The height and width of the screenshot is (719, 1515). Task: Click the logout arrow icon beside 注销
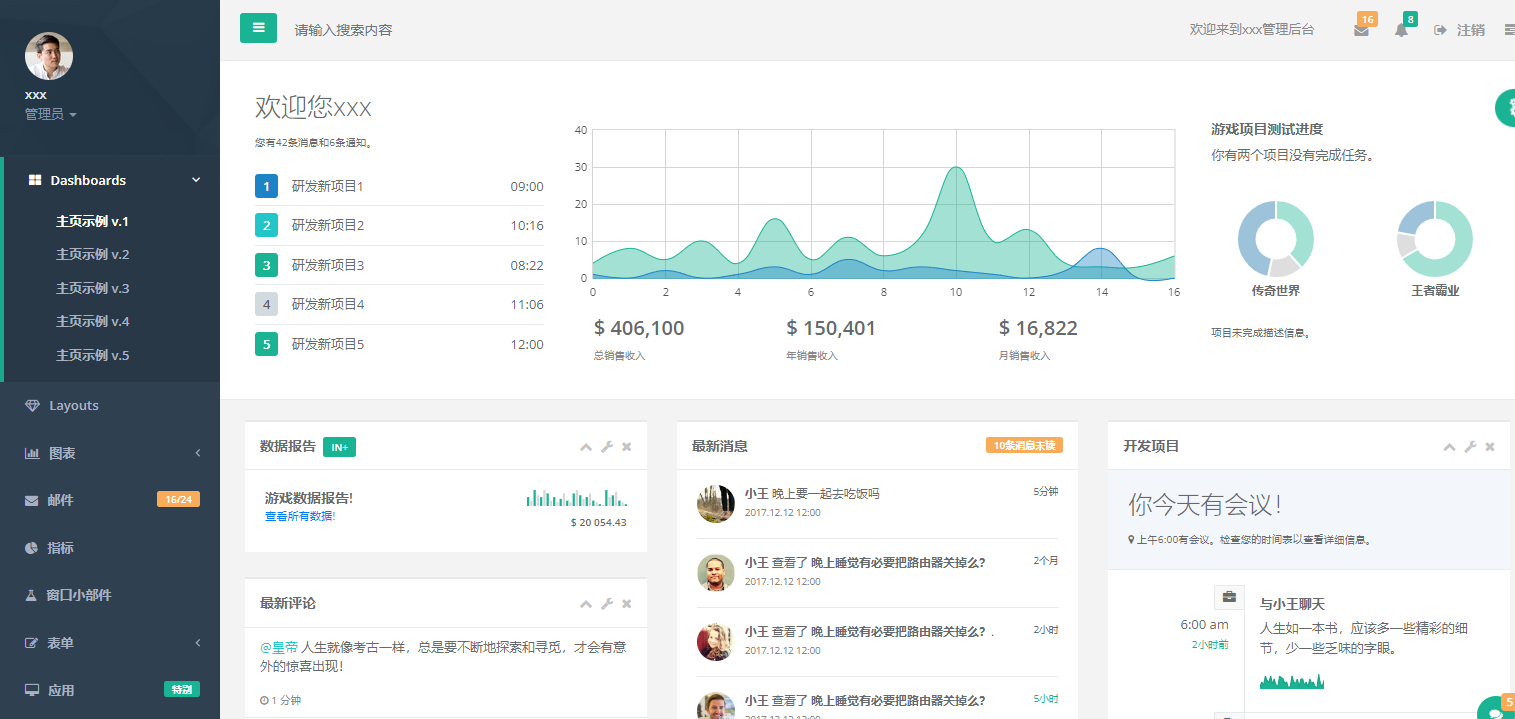click(1440, 30)
